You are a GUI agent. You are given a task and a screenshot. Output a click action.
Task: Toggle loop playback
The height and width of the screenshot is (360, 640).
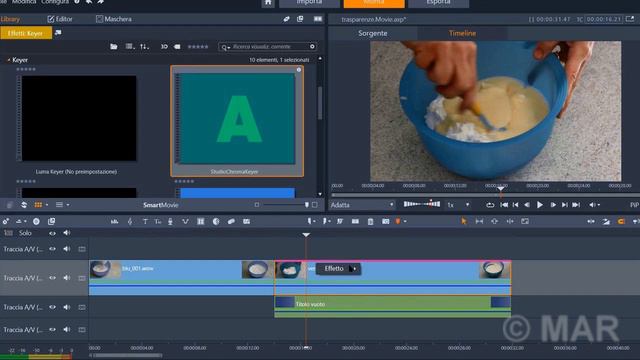tap(490, 205)
